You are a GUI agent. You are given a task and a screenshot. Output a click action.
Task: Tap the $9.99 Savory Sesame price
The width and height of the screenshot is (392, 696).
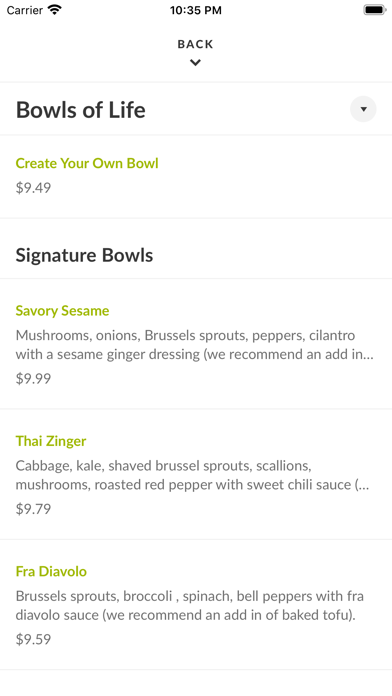(x=33, y=378)
